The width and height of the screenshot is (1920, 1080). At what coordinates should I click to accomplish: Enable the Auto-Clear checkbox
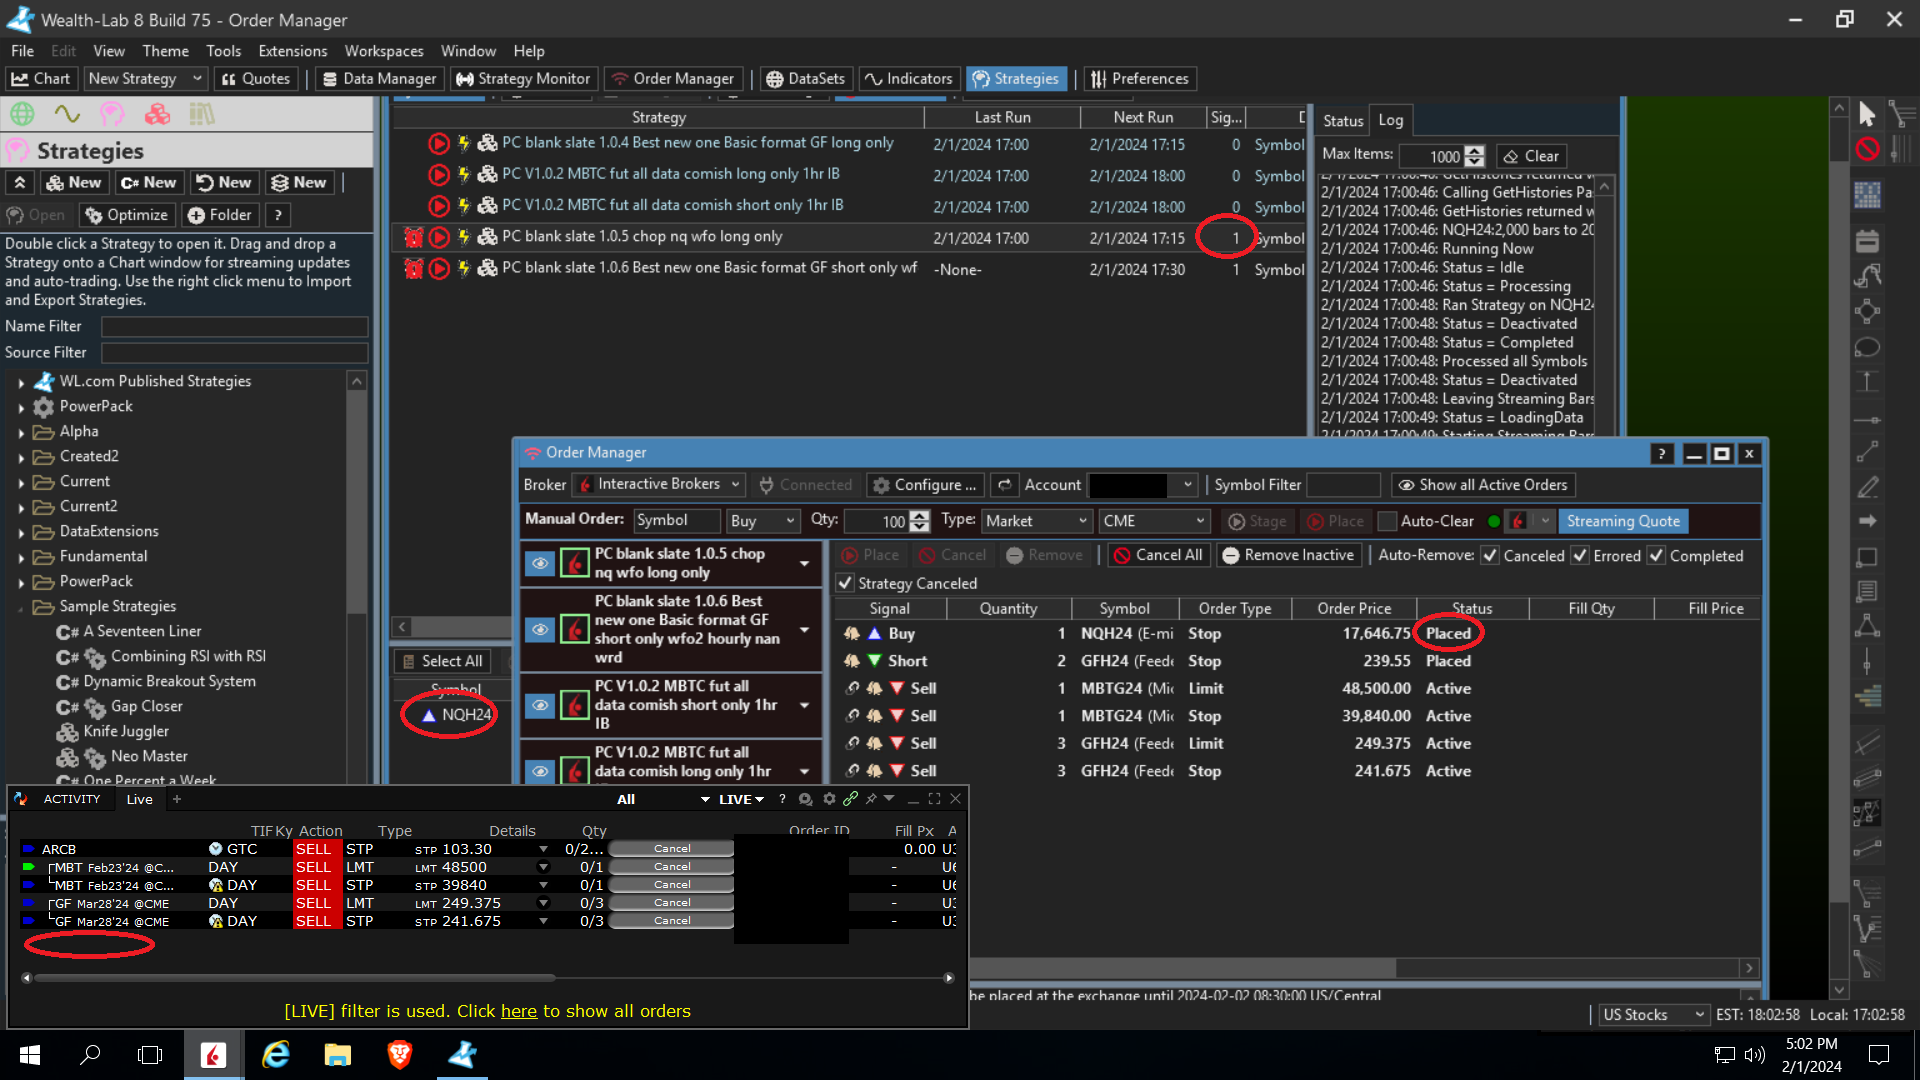click(x=1387, y=521)
